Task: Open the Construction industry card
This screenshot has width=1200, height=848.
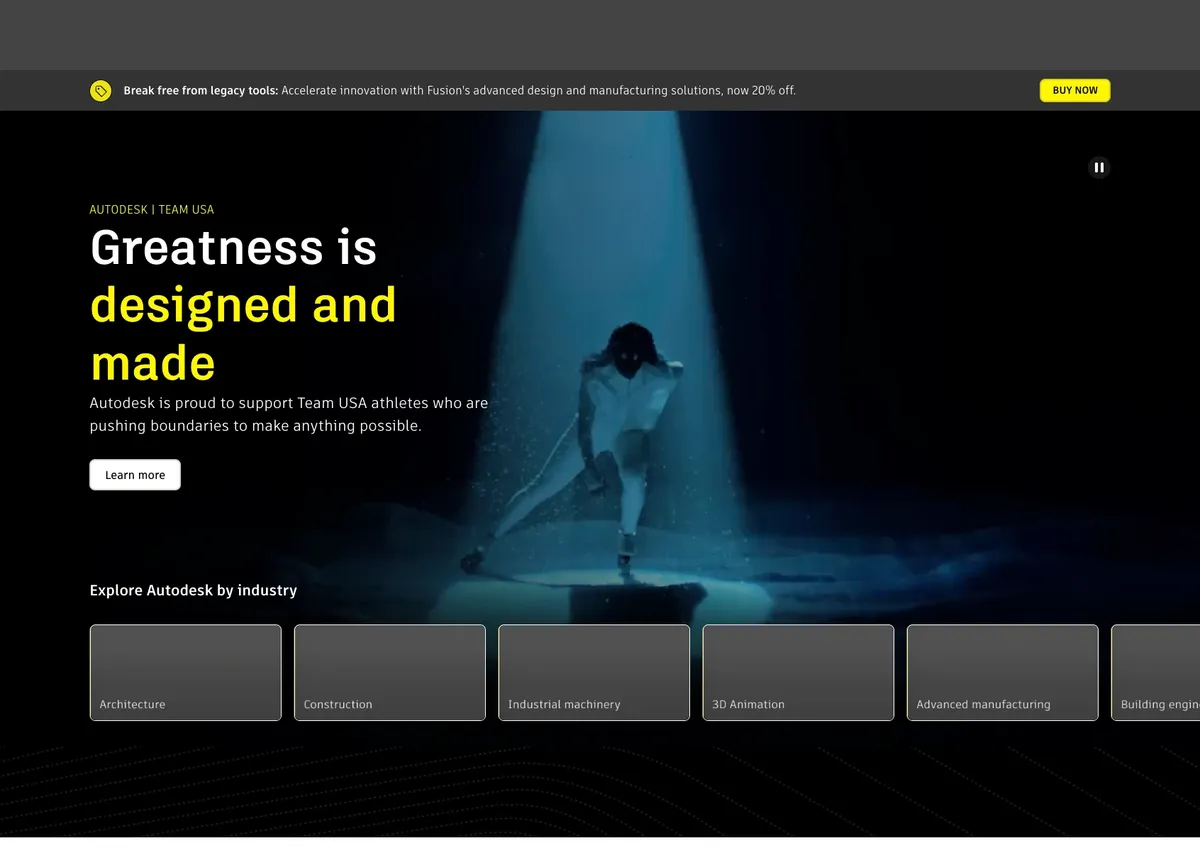Action: [390, 672]
